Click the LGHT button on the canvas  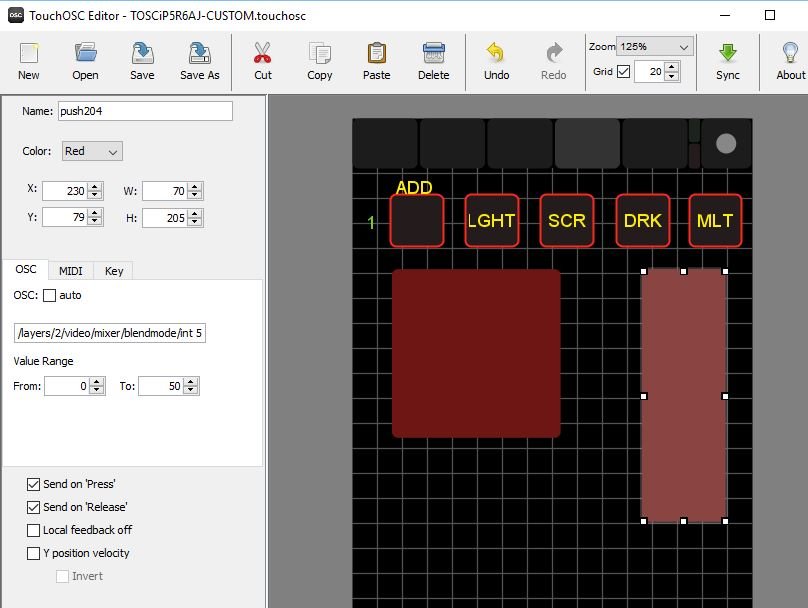coord(491,221)
